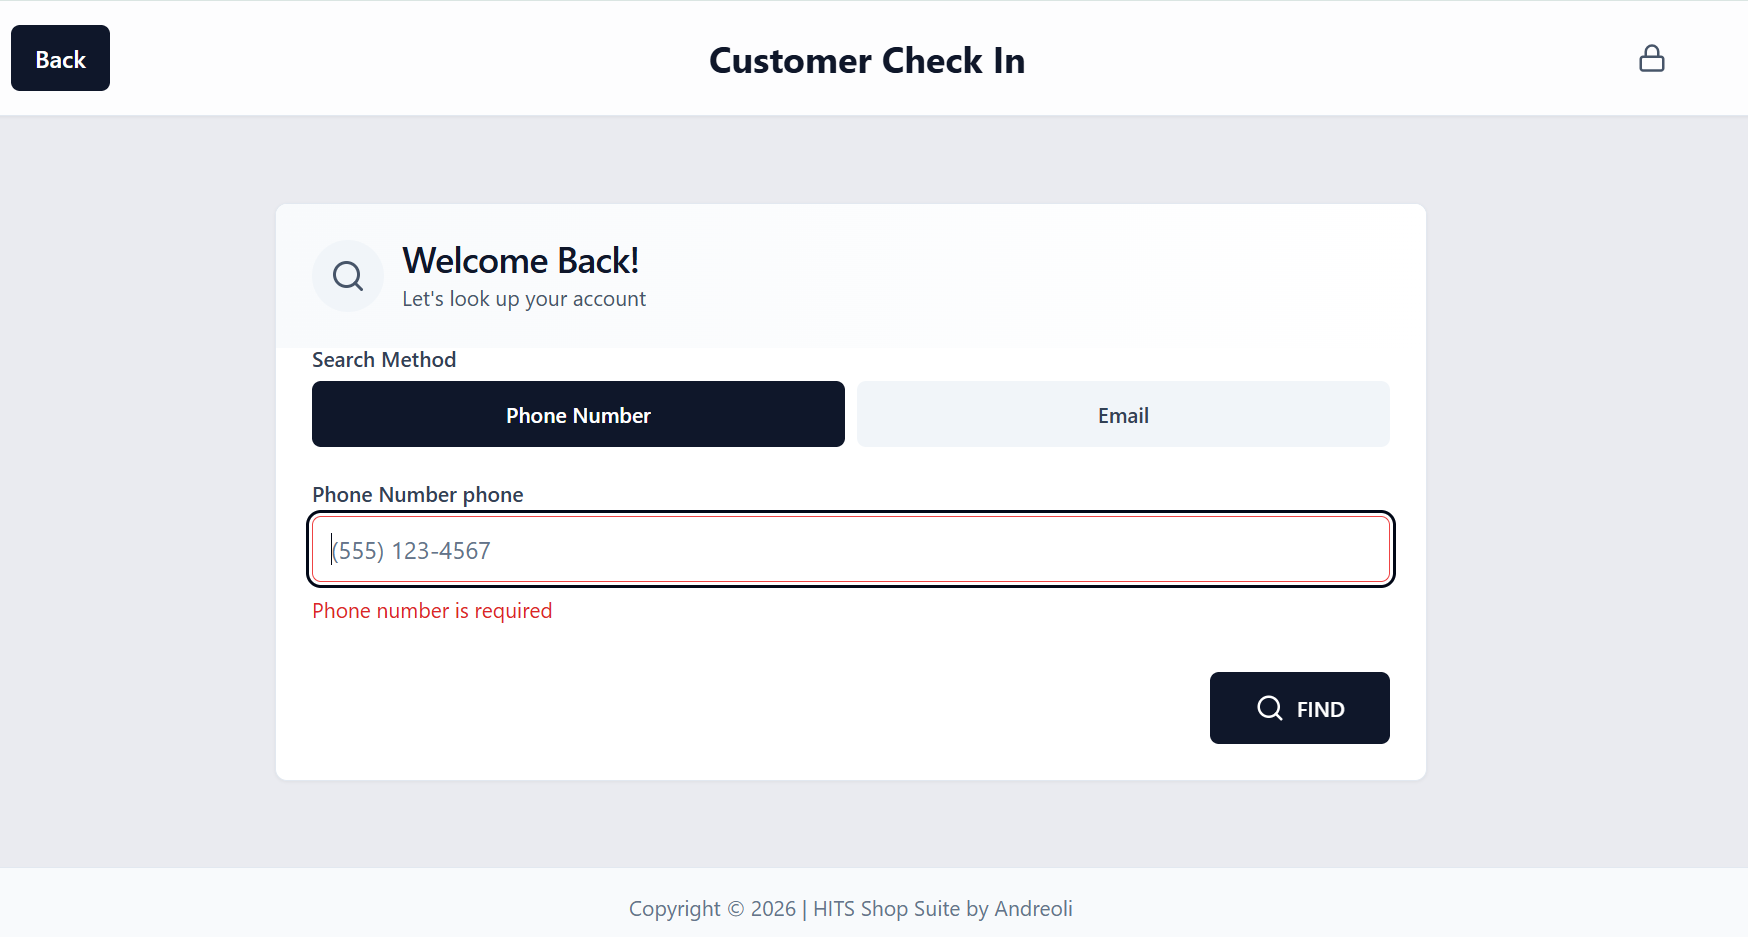Click the 2026 year in the footer
This screenshot has height=937, width=1748.
773,909
